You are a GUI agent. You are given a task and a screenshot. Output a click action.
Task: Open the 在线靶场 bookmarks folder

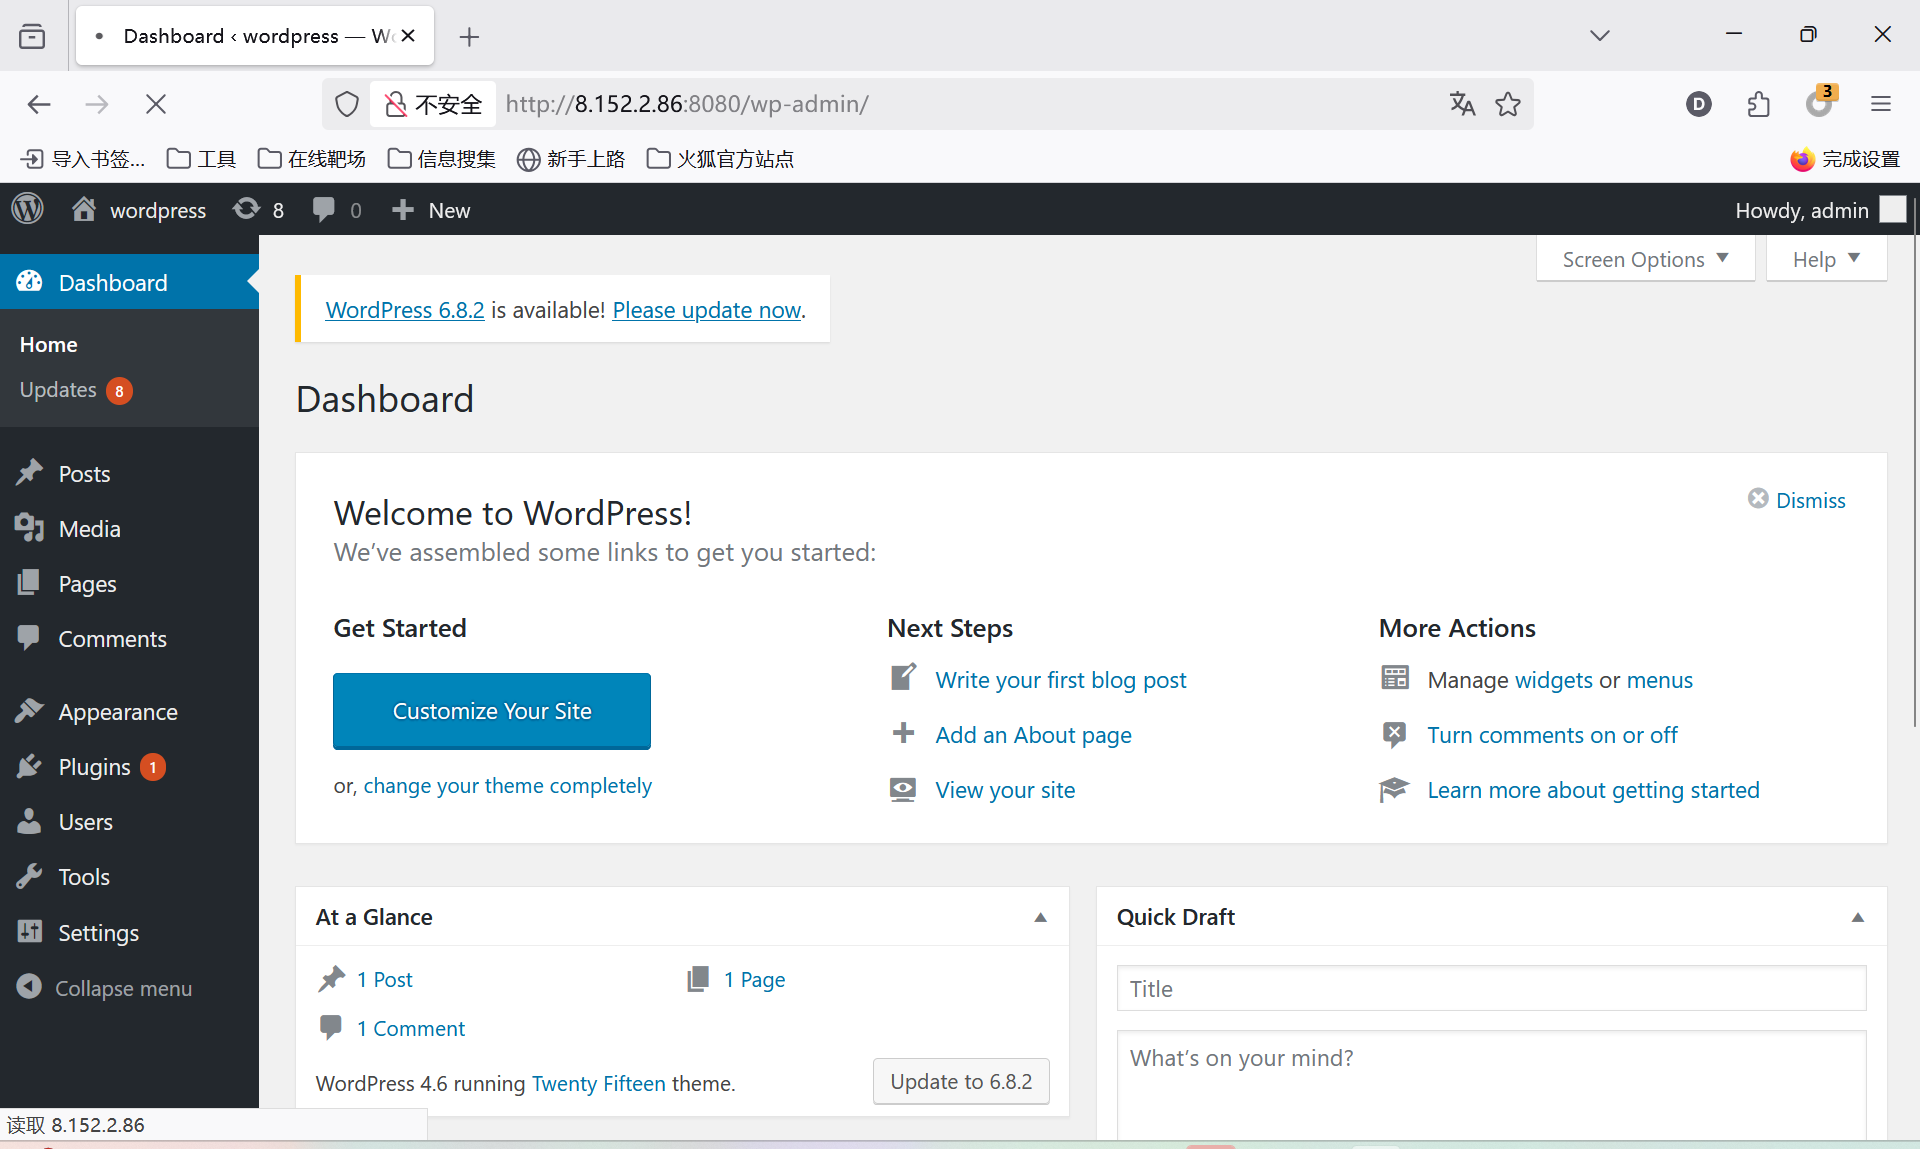[x=311, y=159]
